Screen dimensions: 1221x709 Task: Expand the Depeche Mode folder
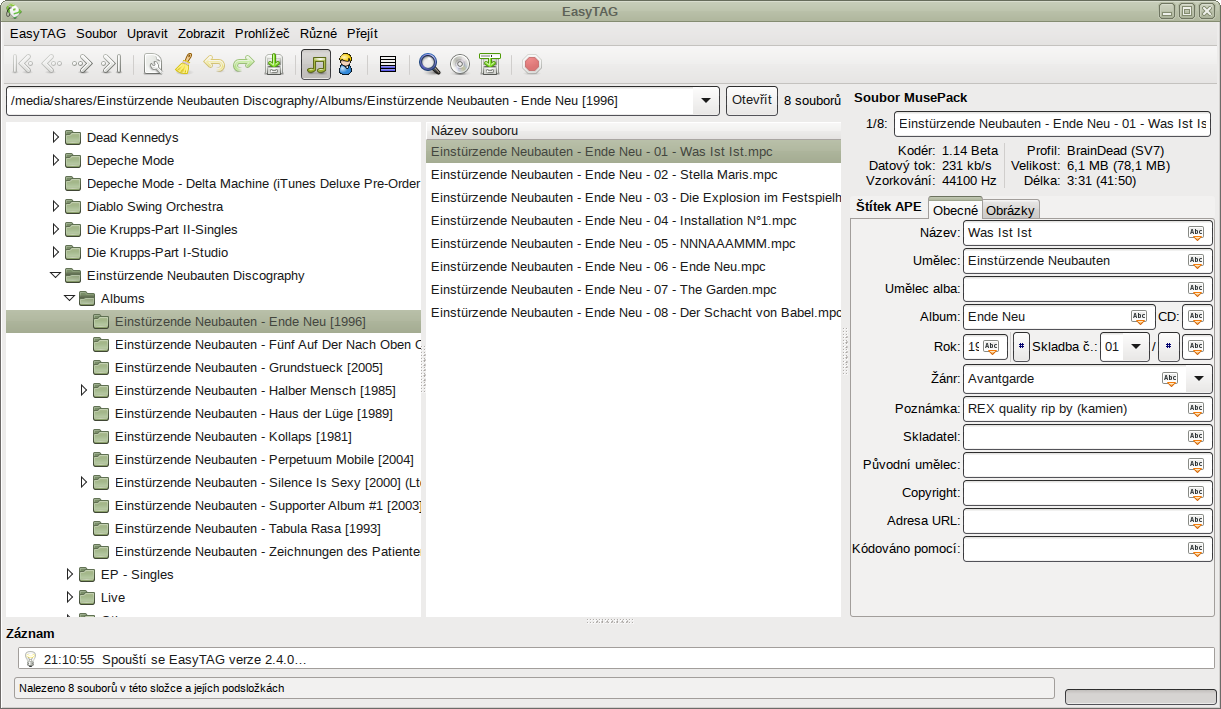coord(56,160)
